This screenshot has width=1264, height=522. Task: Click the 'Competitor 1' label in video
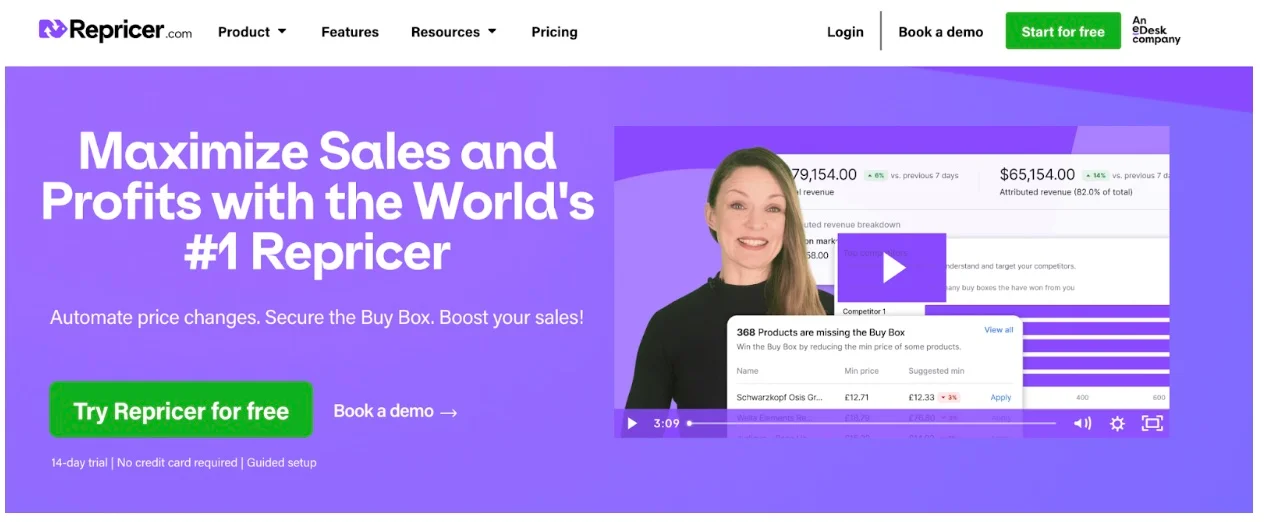[x=864, y=312]
